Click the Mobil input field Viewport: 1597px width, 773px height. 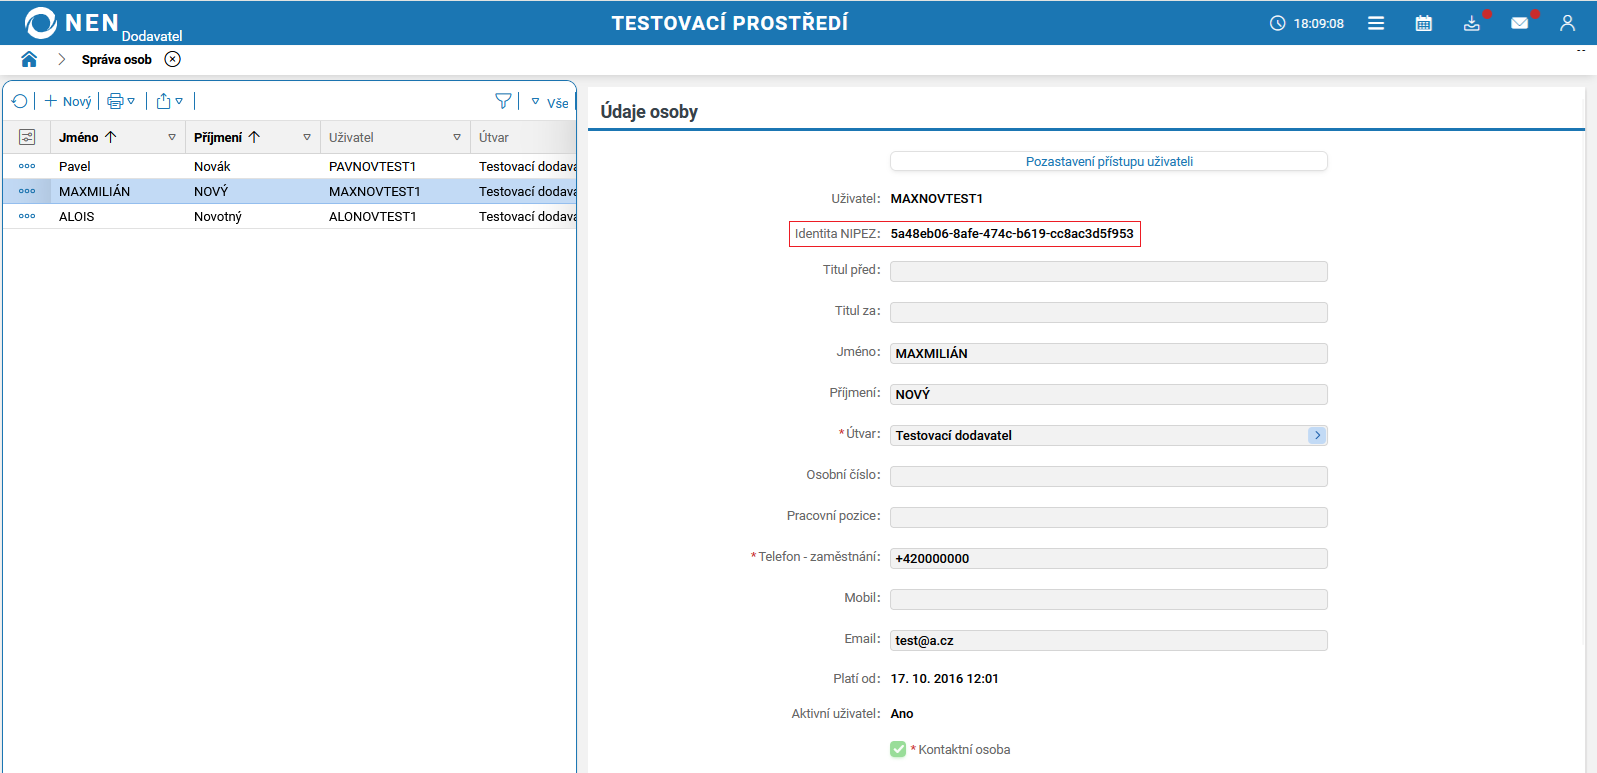tap(1109, 599)
